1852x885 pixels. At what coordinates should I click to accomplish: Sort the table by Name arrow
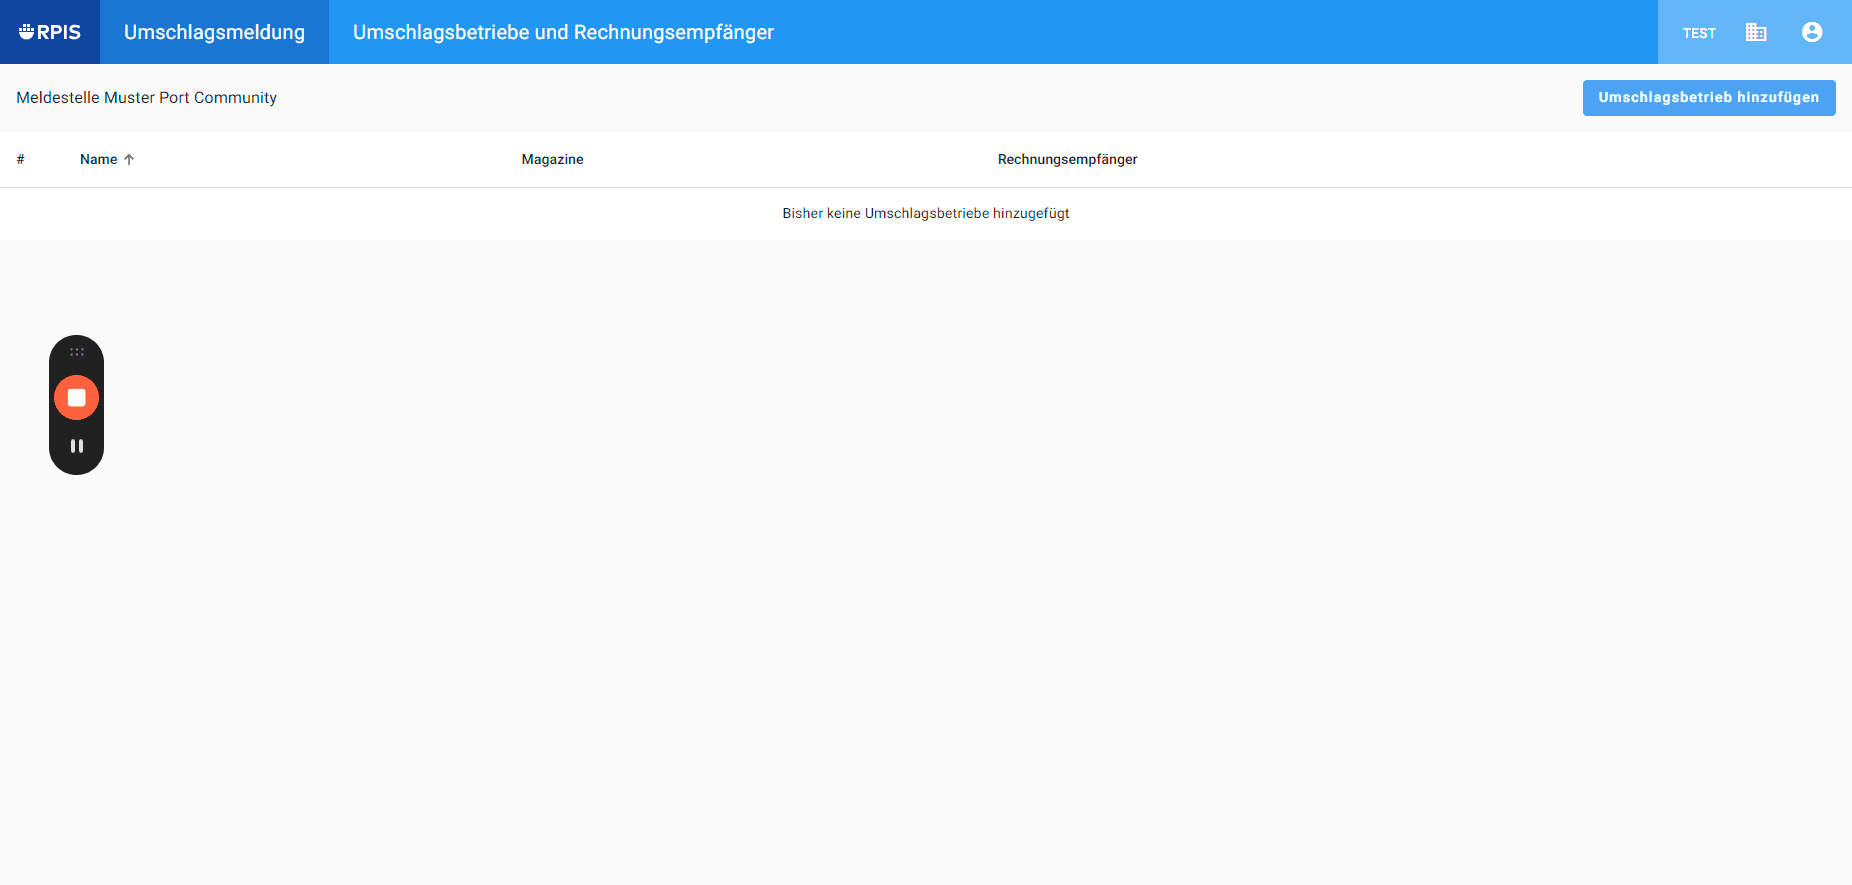(x=129, y=159)
